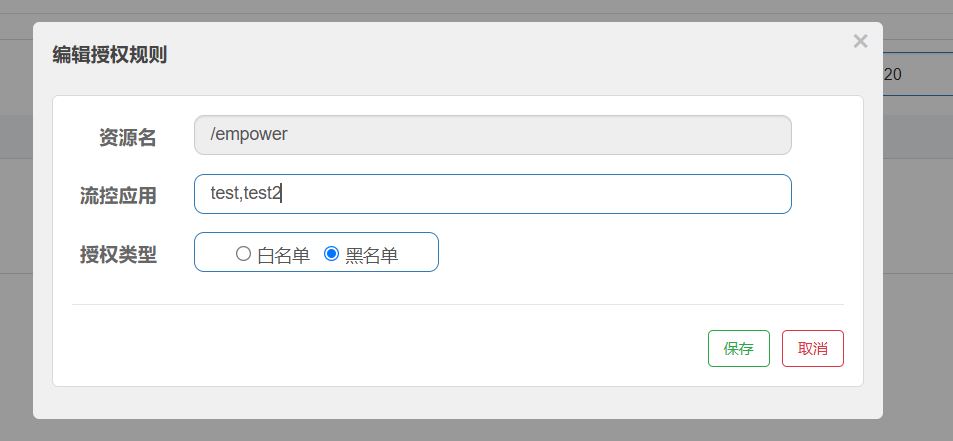Click the 黑名单 label text

coord(371,255)
